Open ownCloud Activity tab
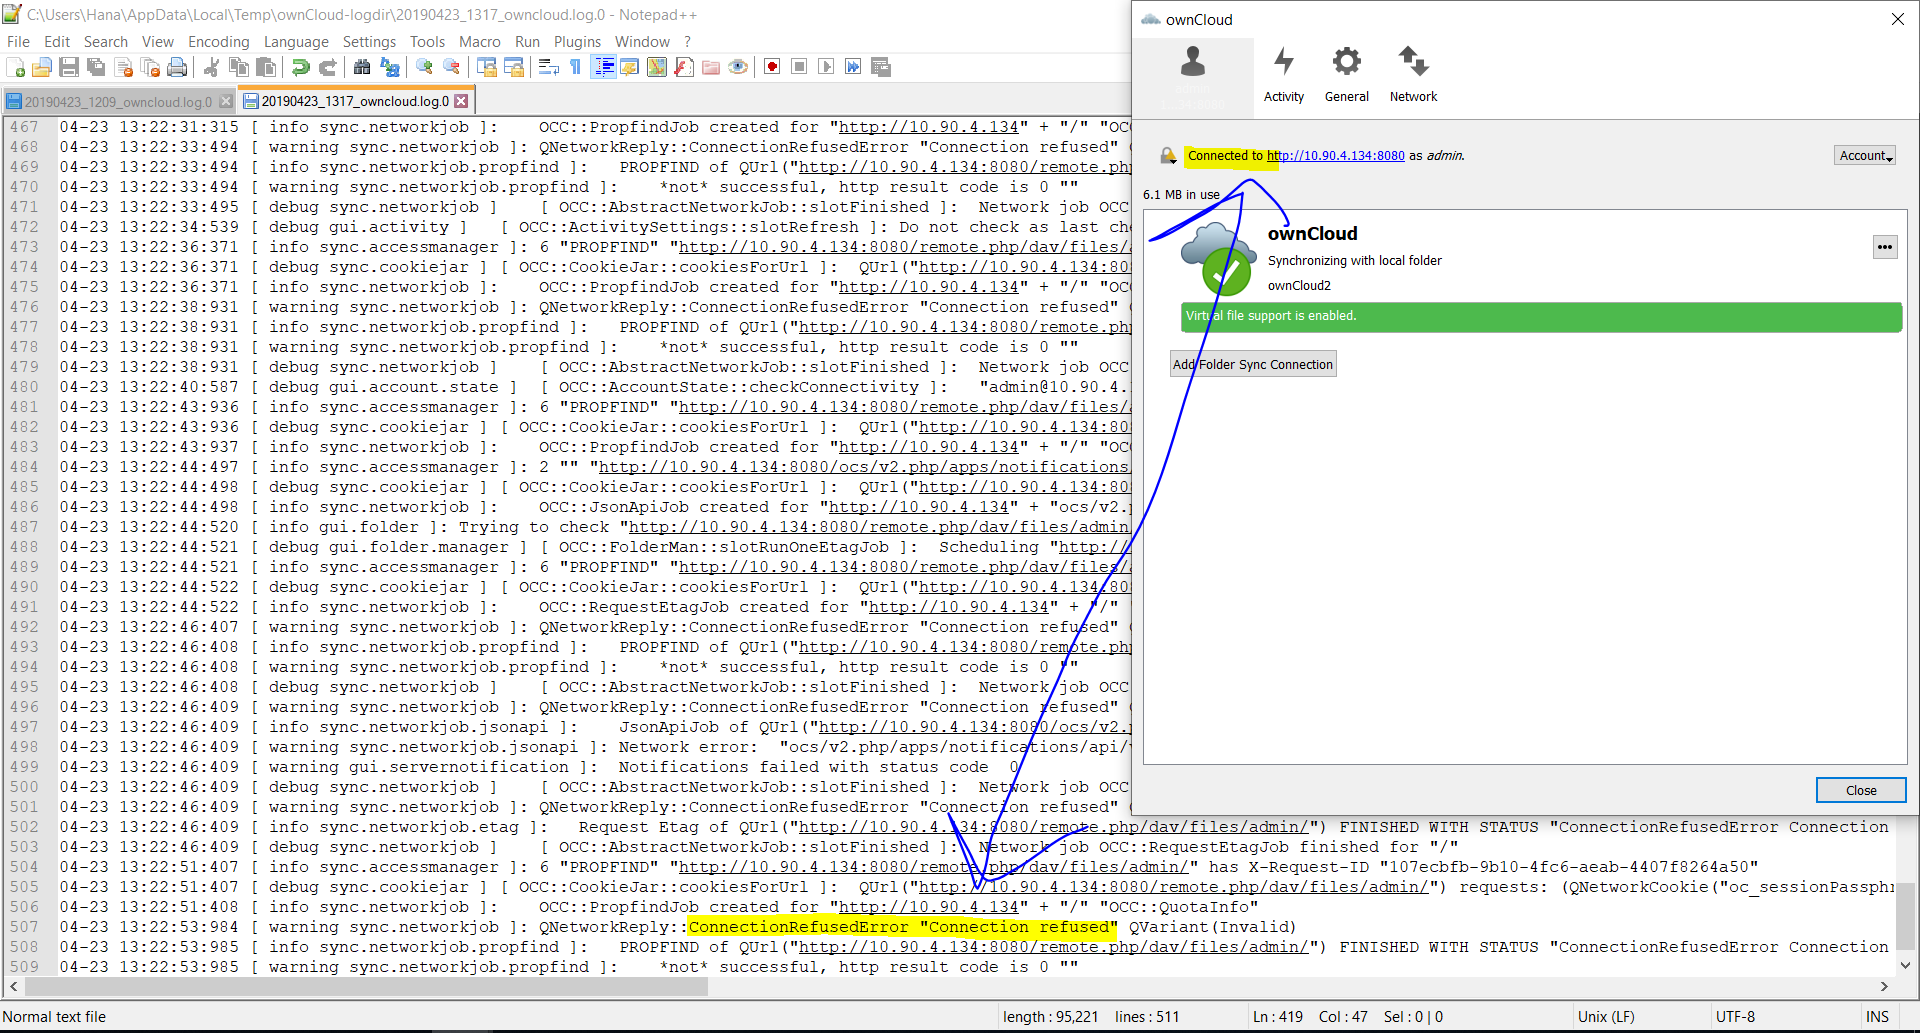The height and width of the screenshot is (1033, 1920). (1284, 75)
